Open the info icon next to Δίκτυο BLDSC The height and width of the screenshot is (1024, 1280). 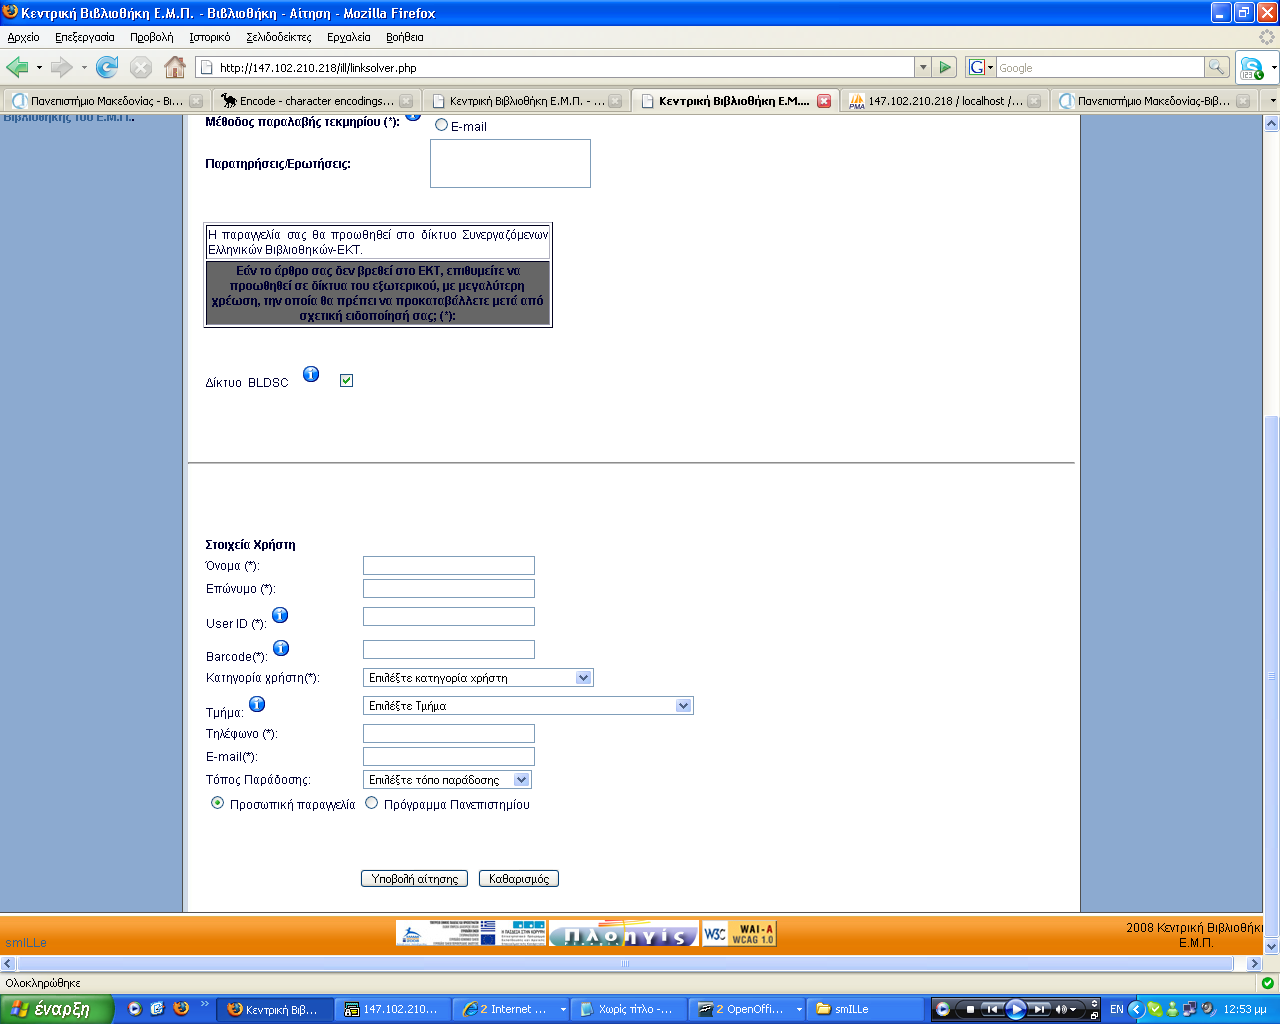(x=311, y=374)
